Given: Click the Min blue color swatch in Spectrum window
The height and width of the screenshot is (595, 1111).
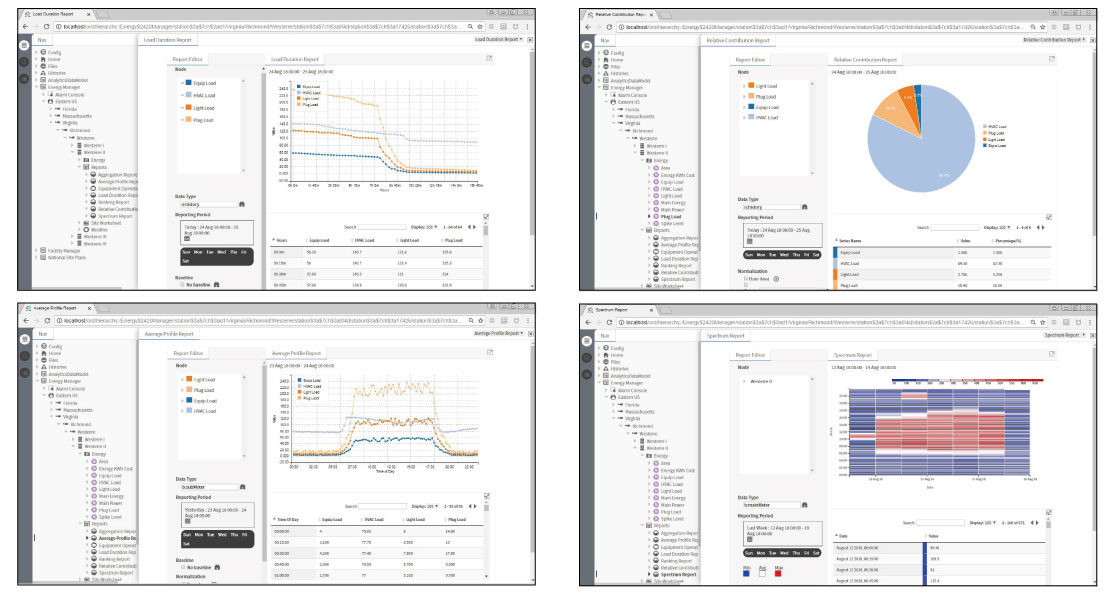Looking at the screenshot, I should (x=747, y=573).
